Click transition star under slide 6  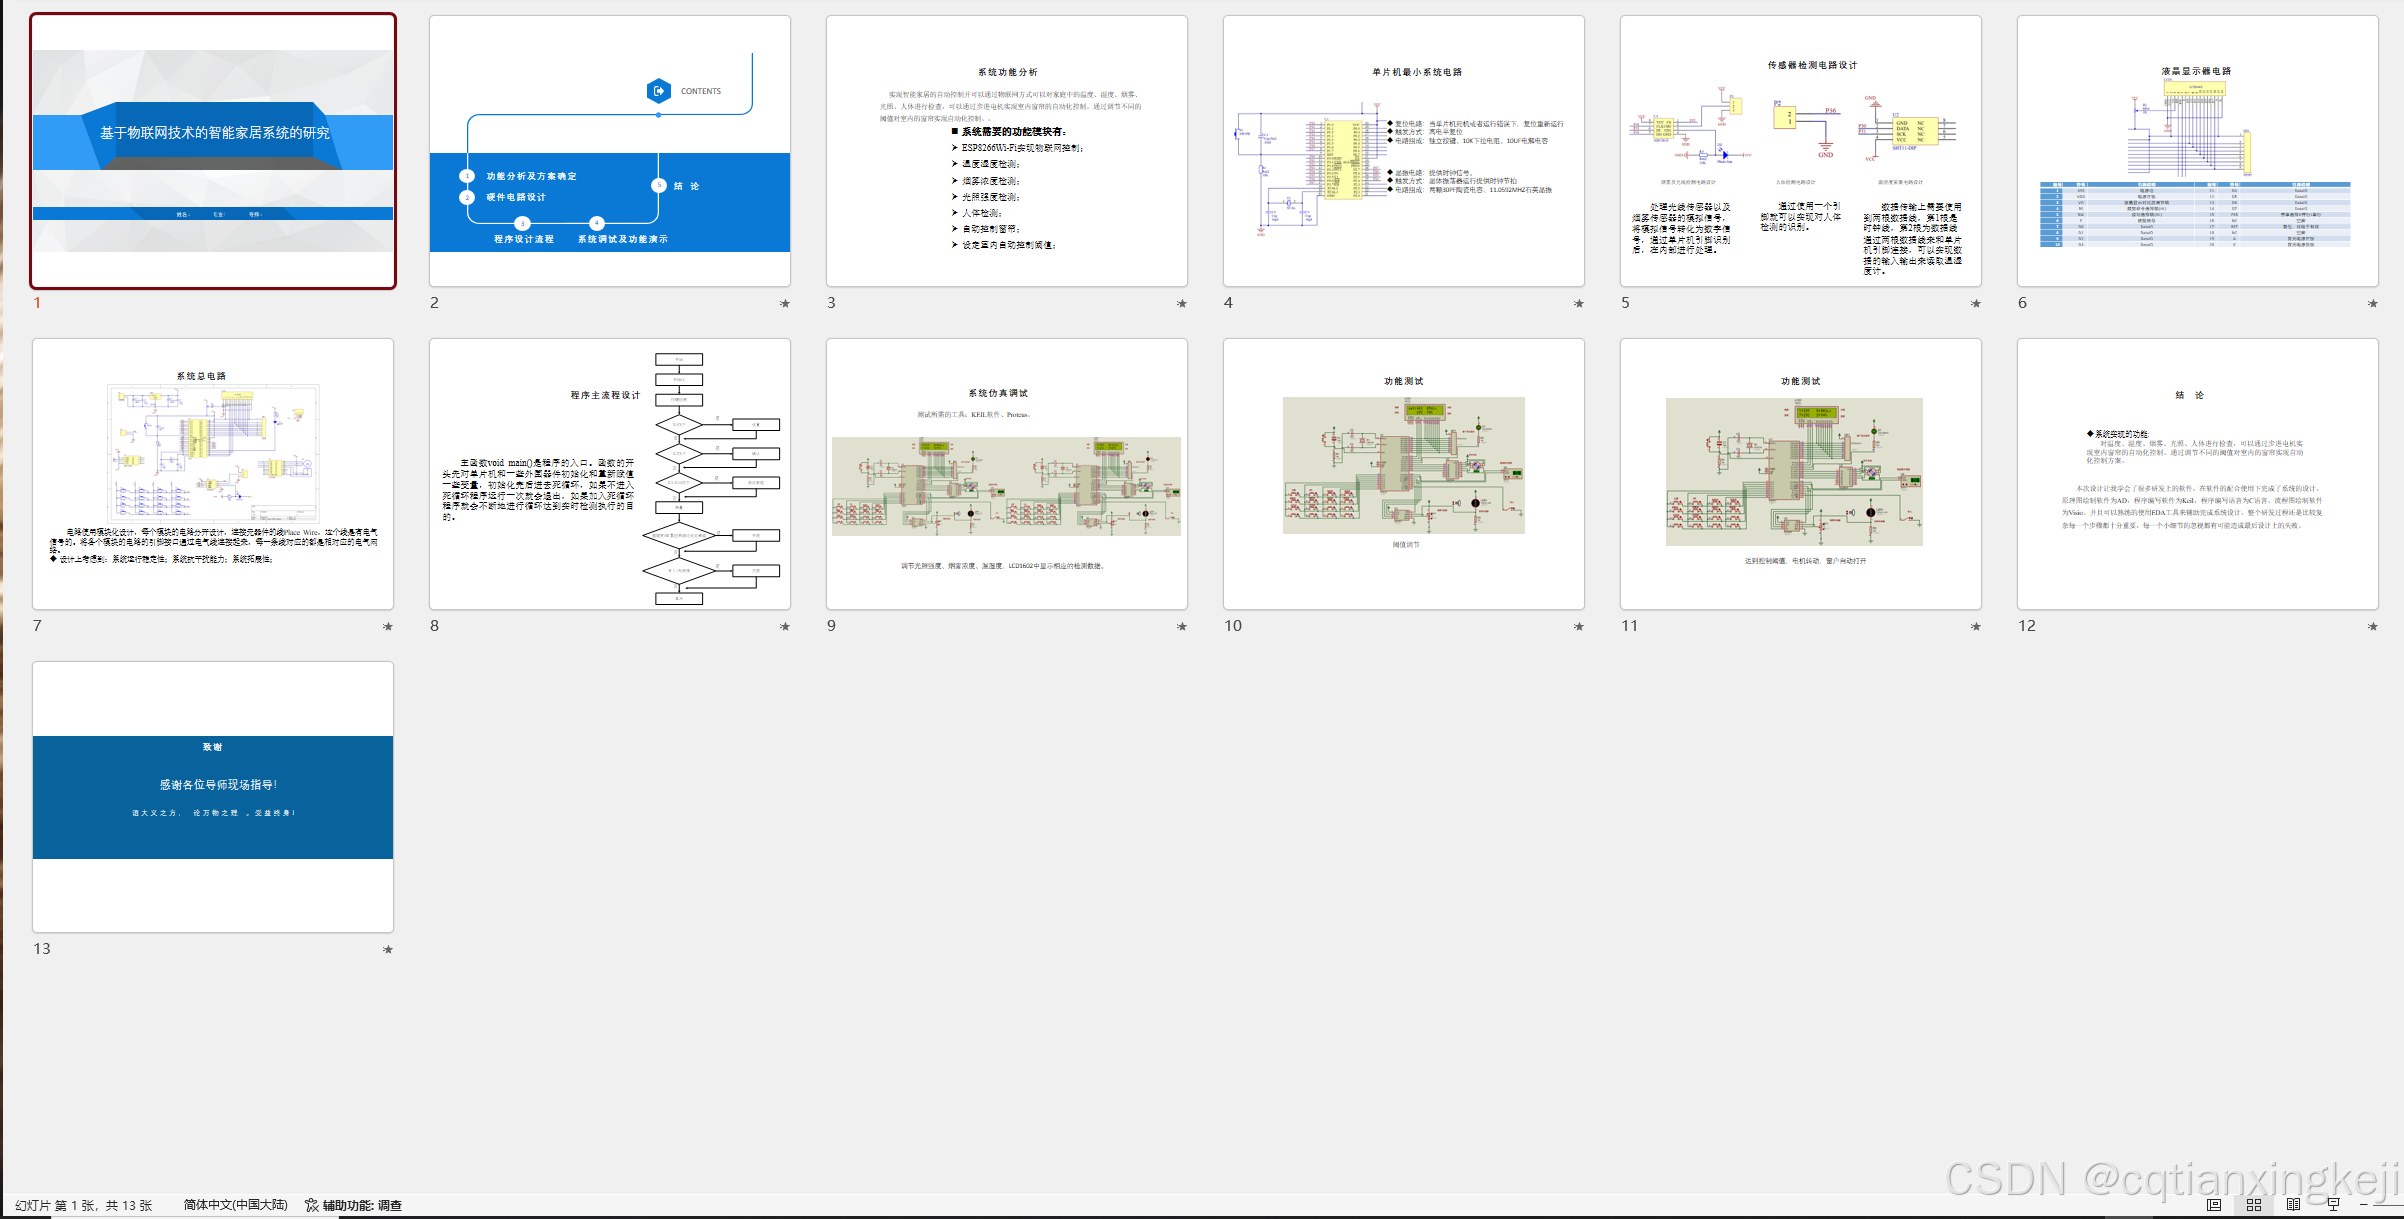click(x=2373, y=303)
